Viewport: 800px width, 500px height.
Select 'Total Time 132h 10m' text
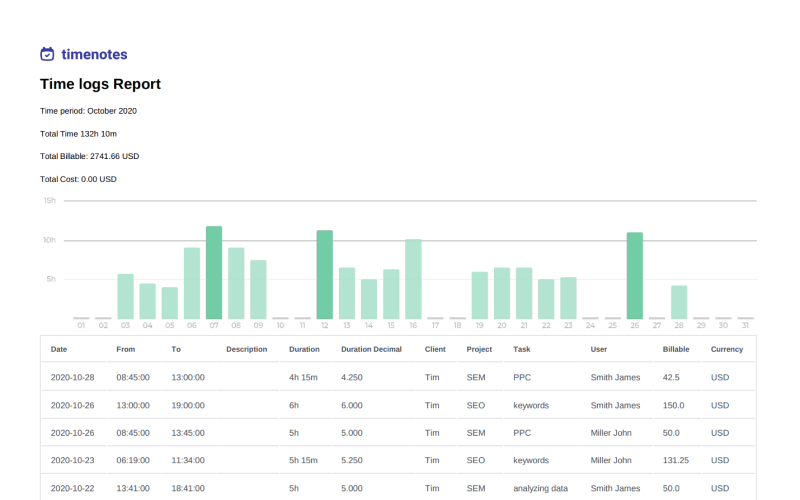(79, 134)
